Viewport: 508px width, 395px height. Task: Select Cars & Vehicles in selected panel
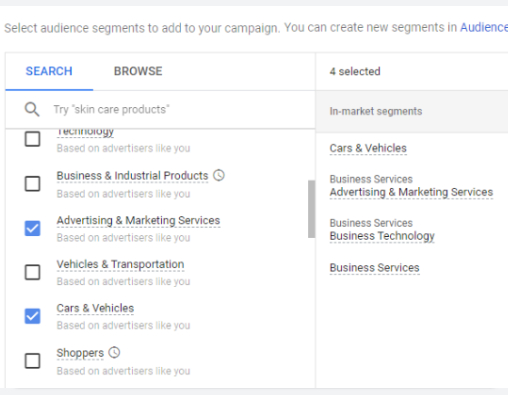click(x=368, y=148)
